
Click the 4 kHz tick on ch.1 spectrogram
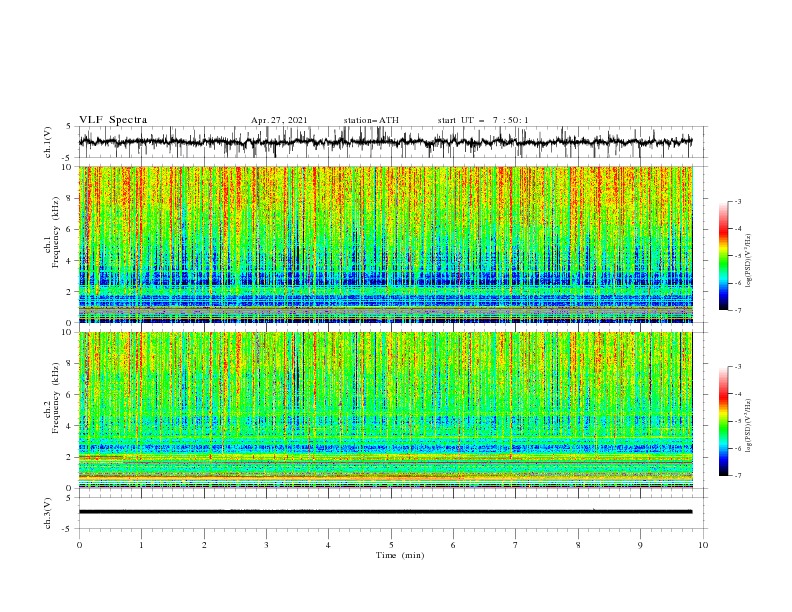tap(70, 261)
